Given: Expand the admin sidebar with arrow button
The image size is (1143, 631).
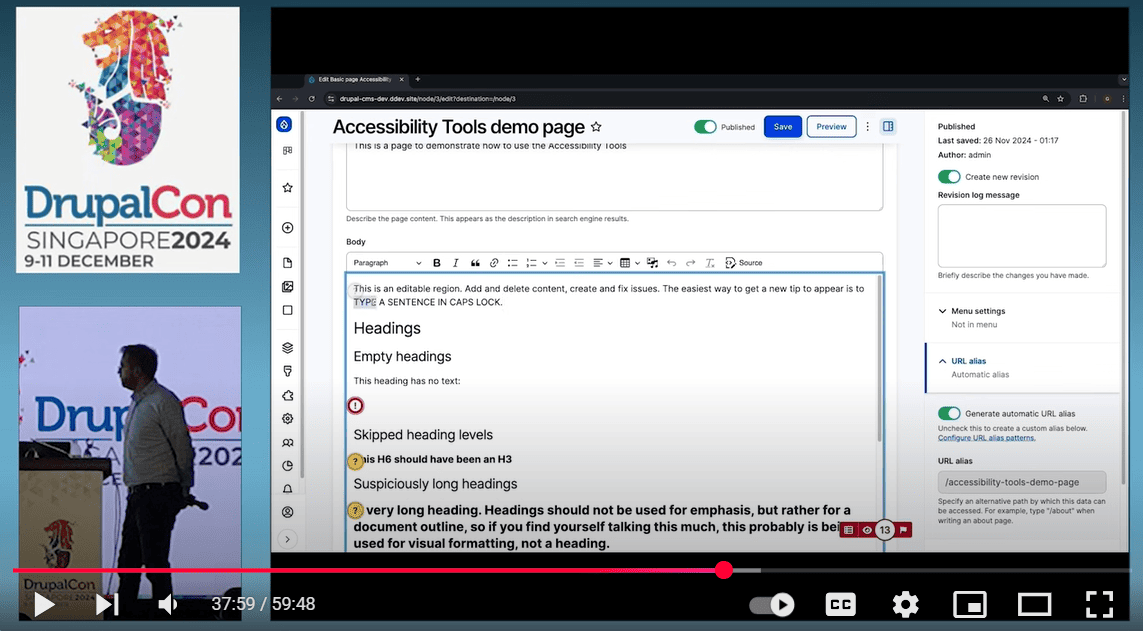Looking at the screenshot, I should [x=287, y=539].
